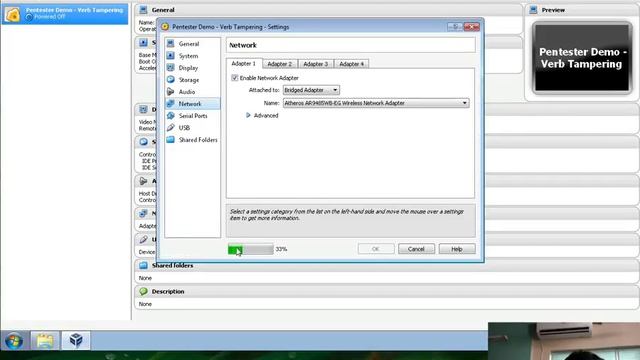Click the Description header in details pane
Image resolution: width=640 pixels, height=360 pixels.
click(168, 291)
